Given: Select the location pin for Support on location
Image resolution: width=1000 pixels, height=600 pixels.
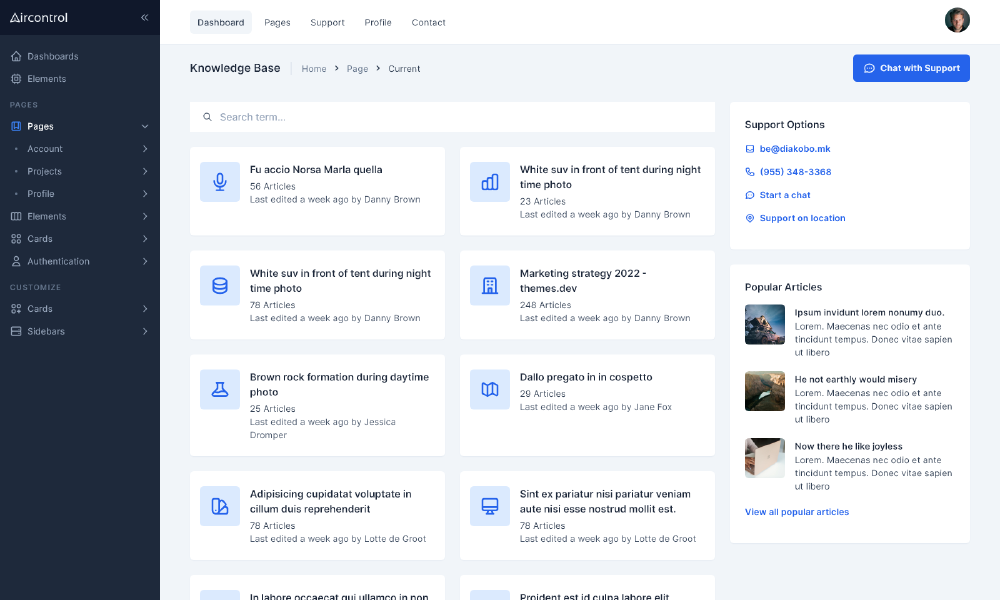Looking at the screenshot, I should click(749, 218).
